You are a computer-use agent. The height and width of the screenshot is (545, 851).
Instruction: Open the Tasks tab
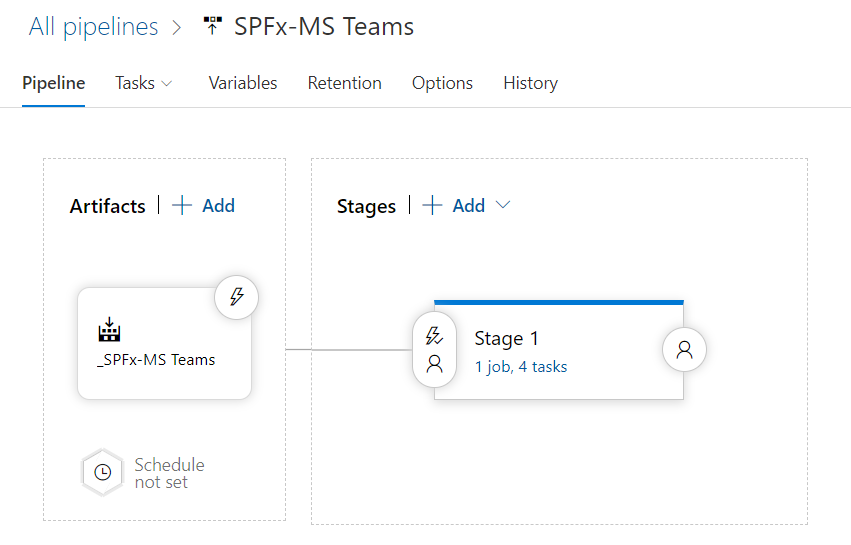point(135,83)
